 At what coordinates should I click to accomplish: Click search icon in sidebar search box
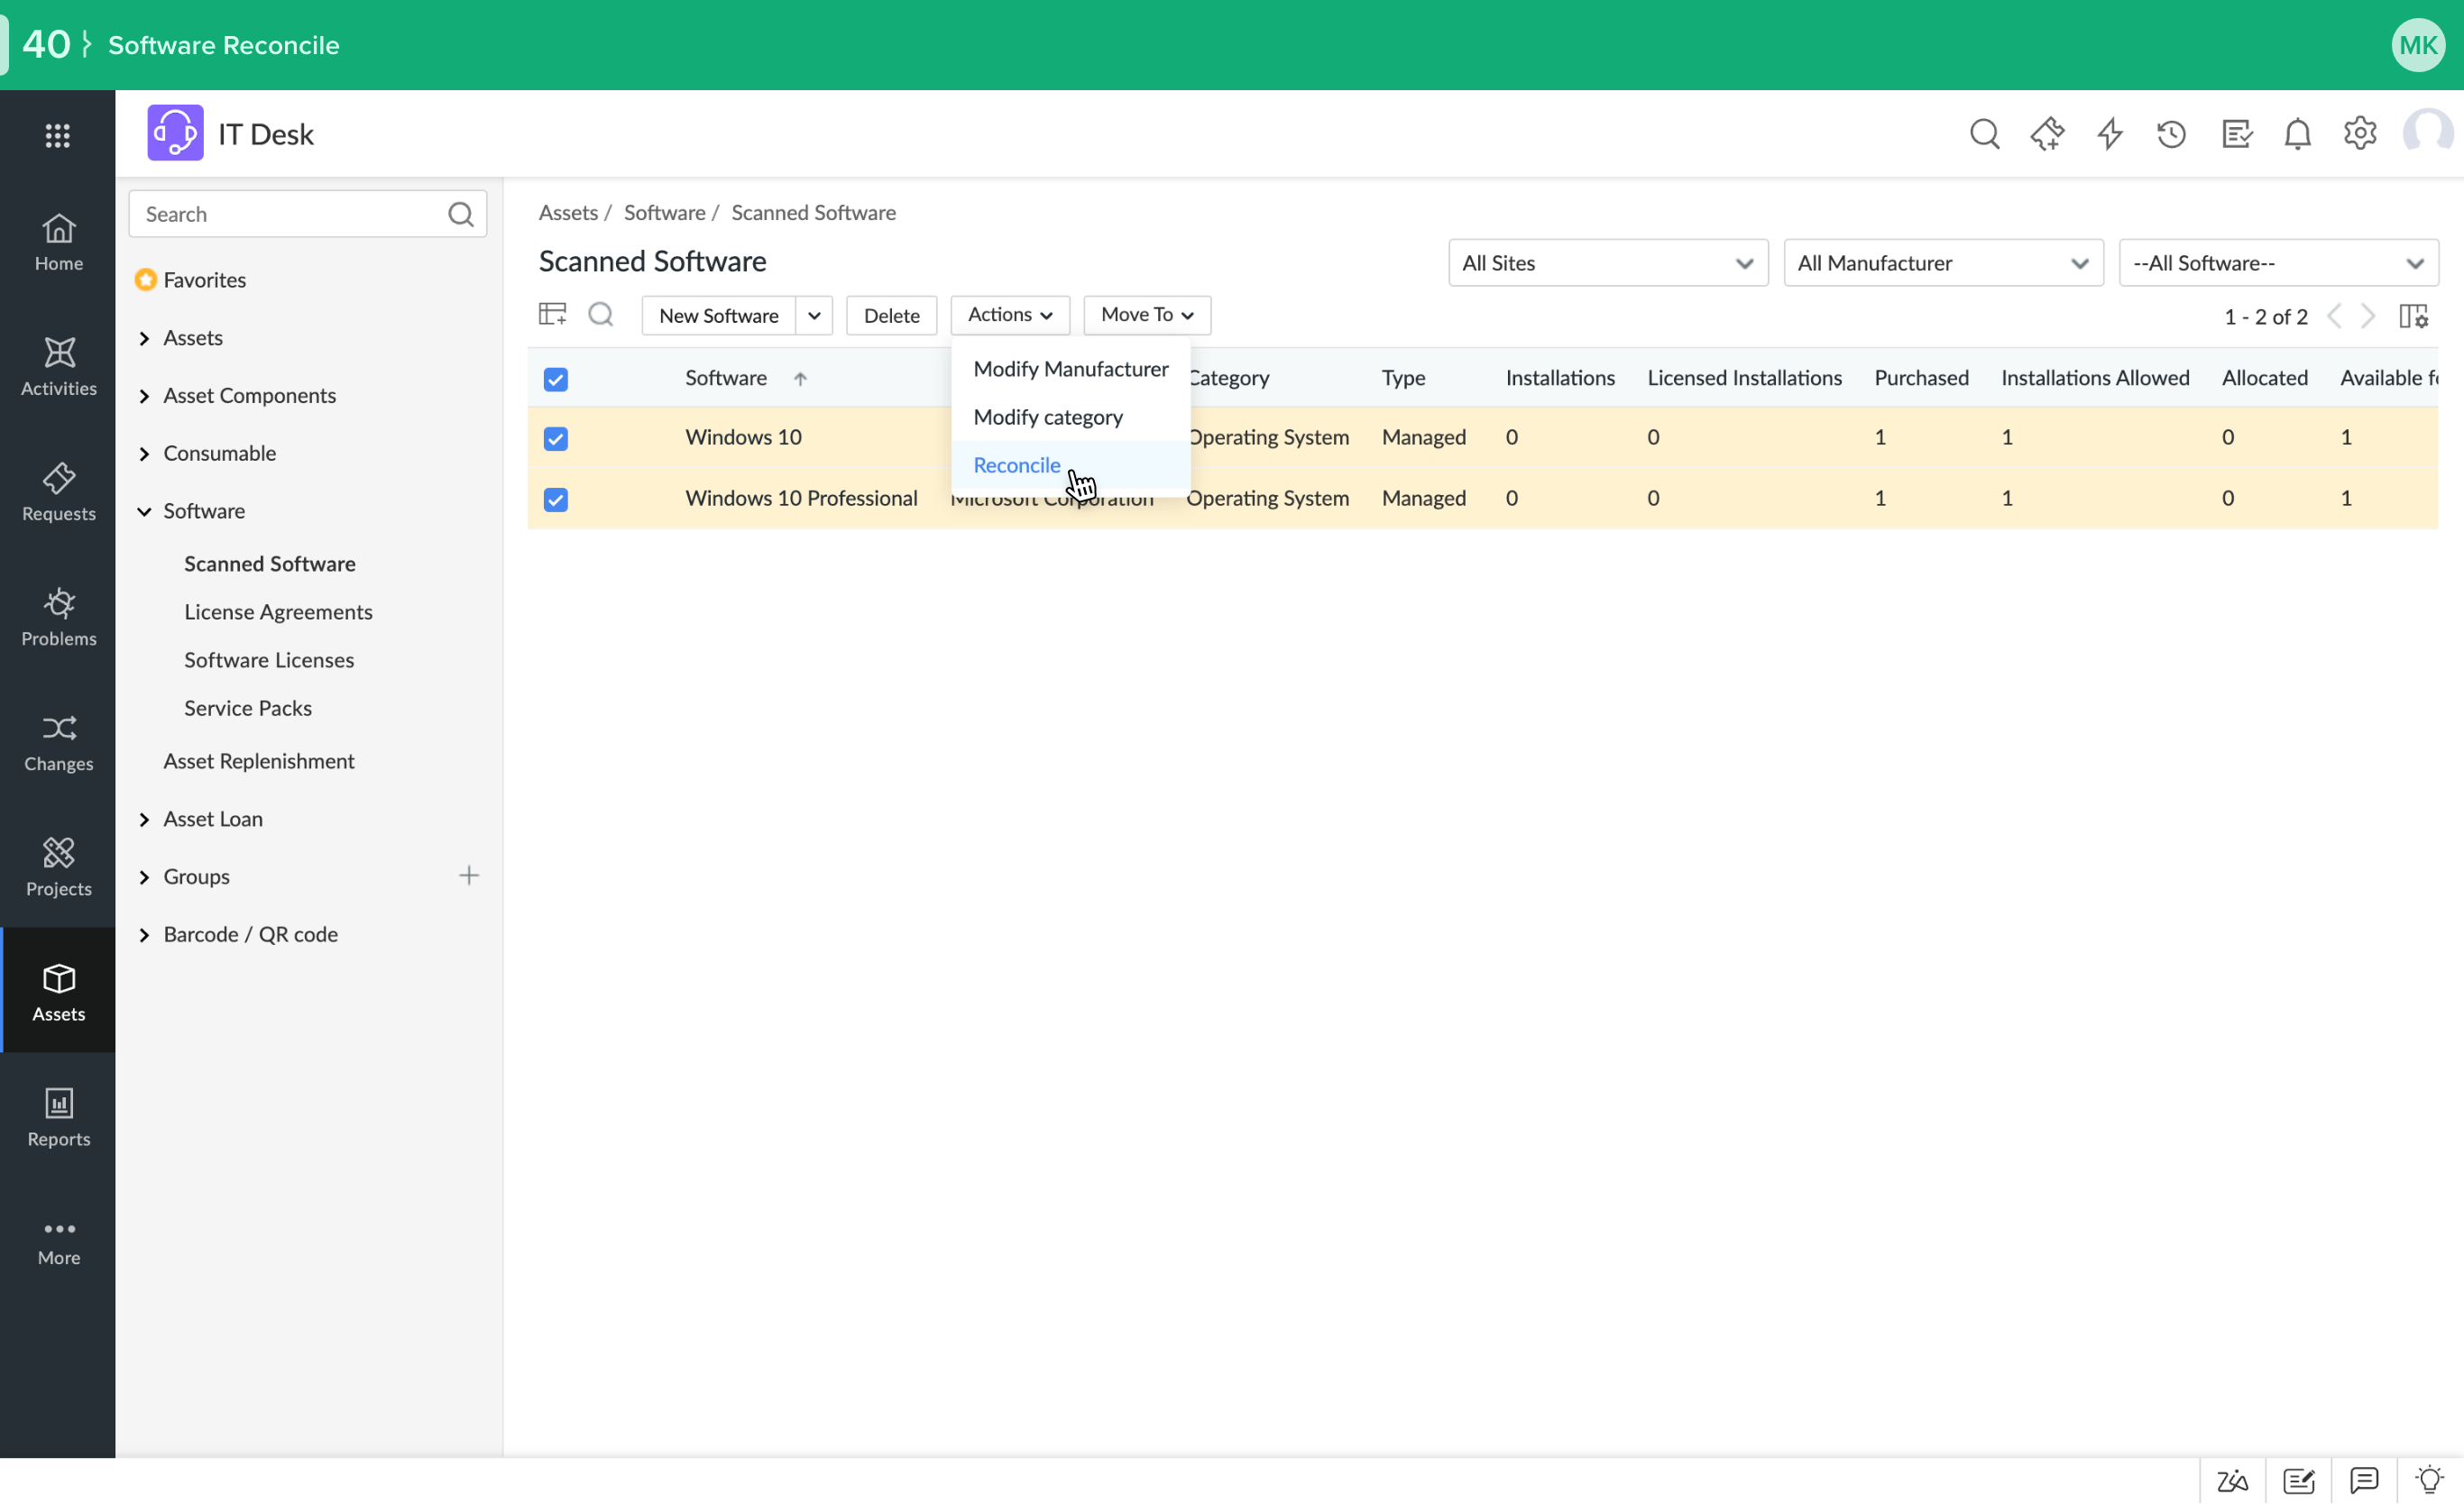[461, 214]
